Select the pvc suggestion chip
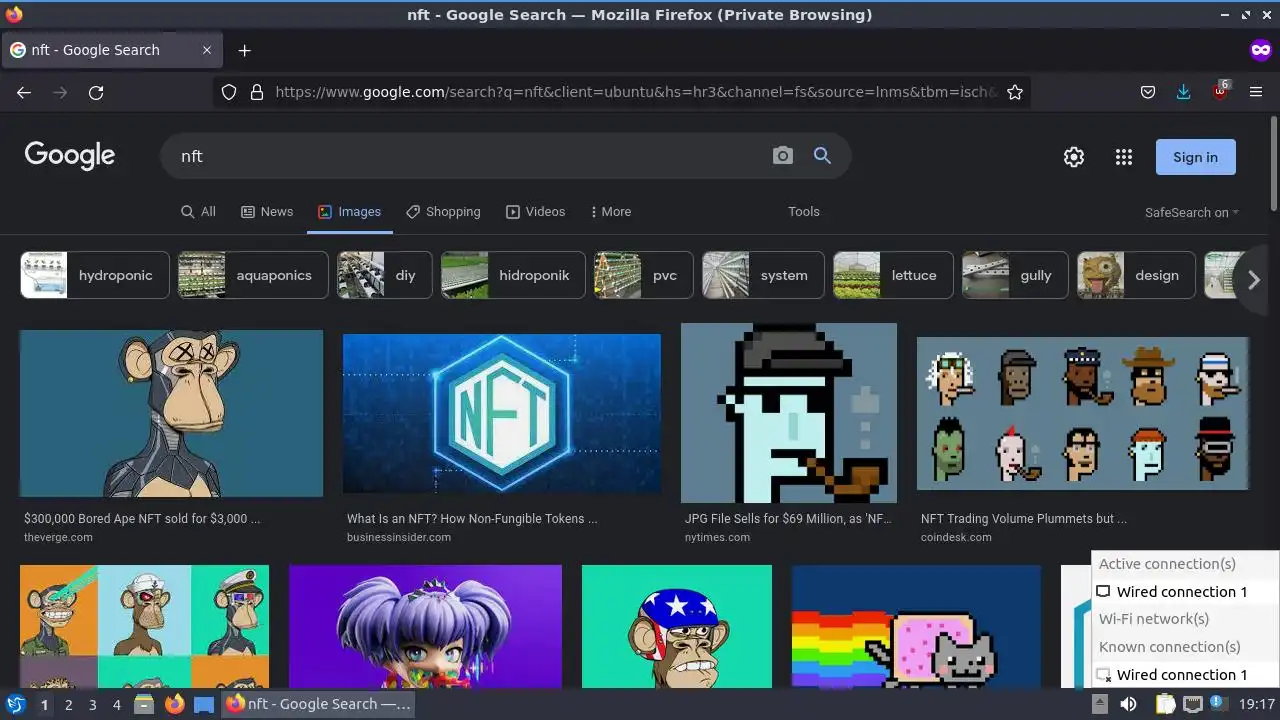 (643, 275)
